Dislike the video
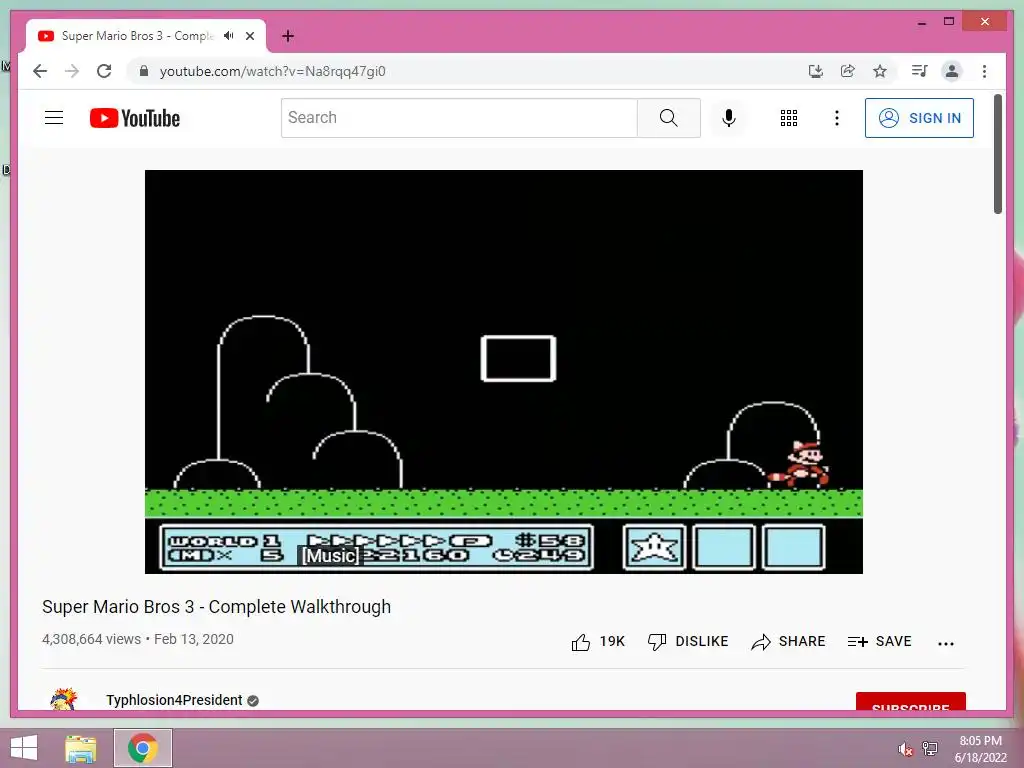 pyautogui.click(x=688, y=642)
